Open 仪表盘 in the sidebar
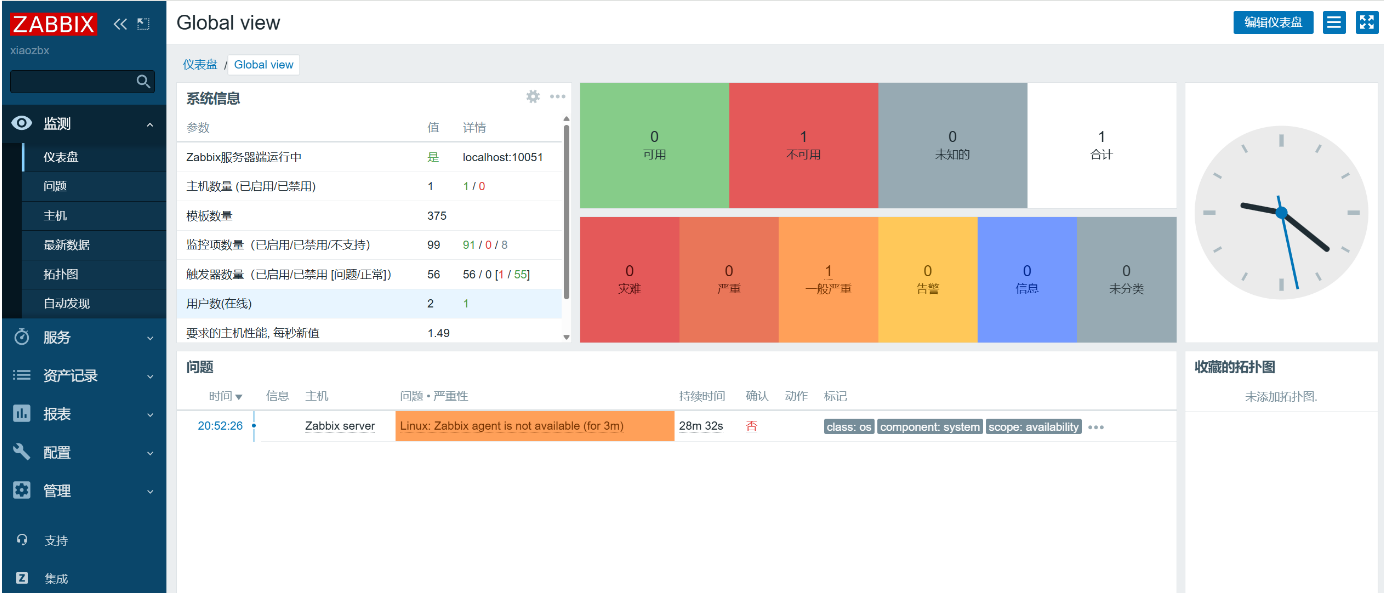 61,157
